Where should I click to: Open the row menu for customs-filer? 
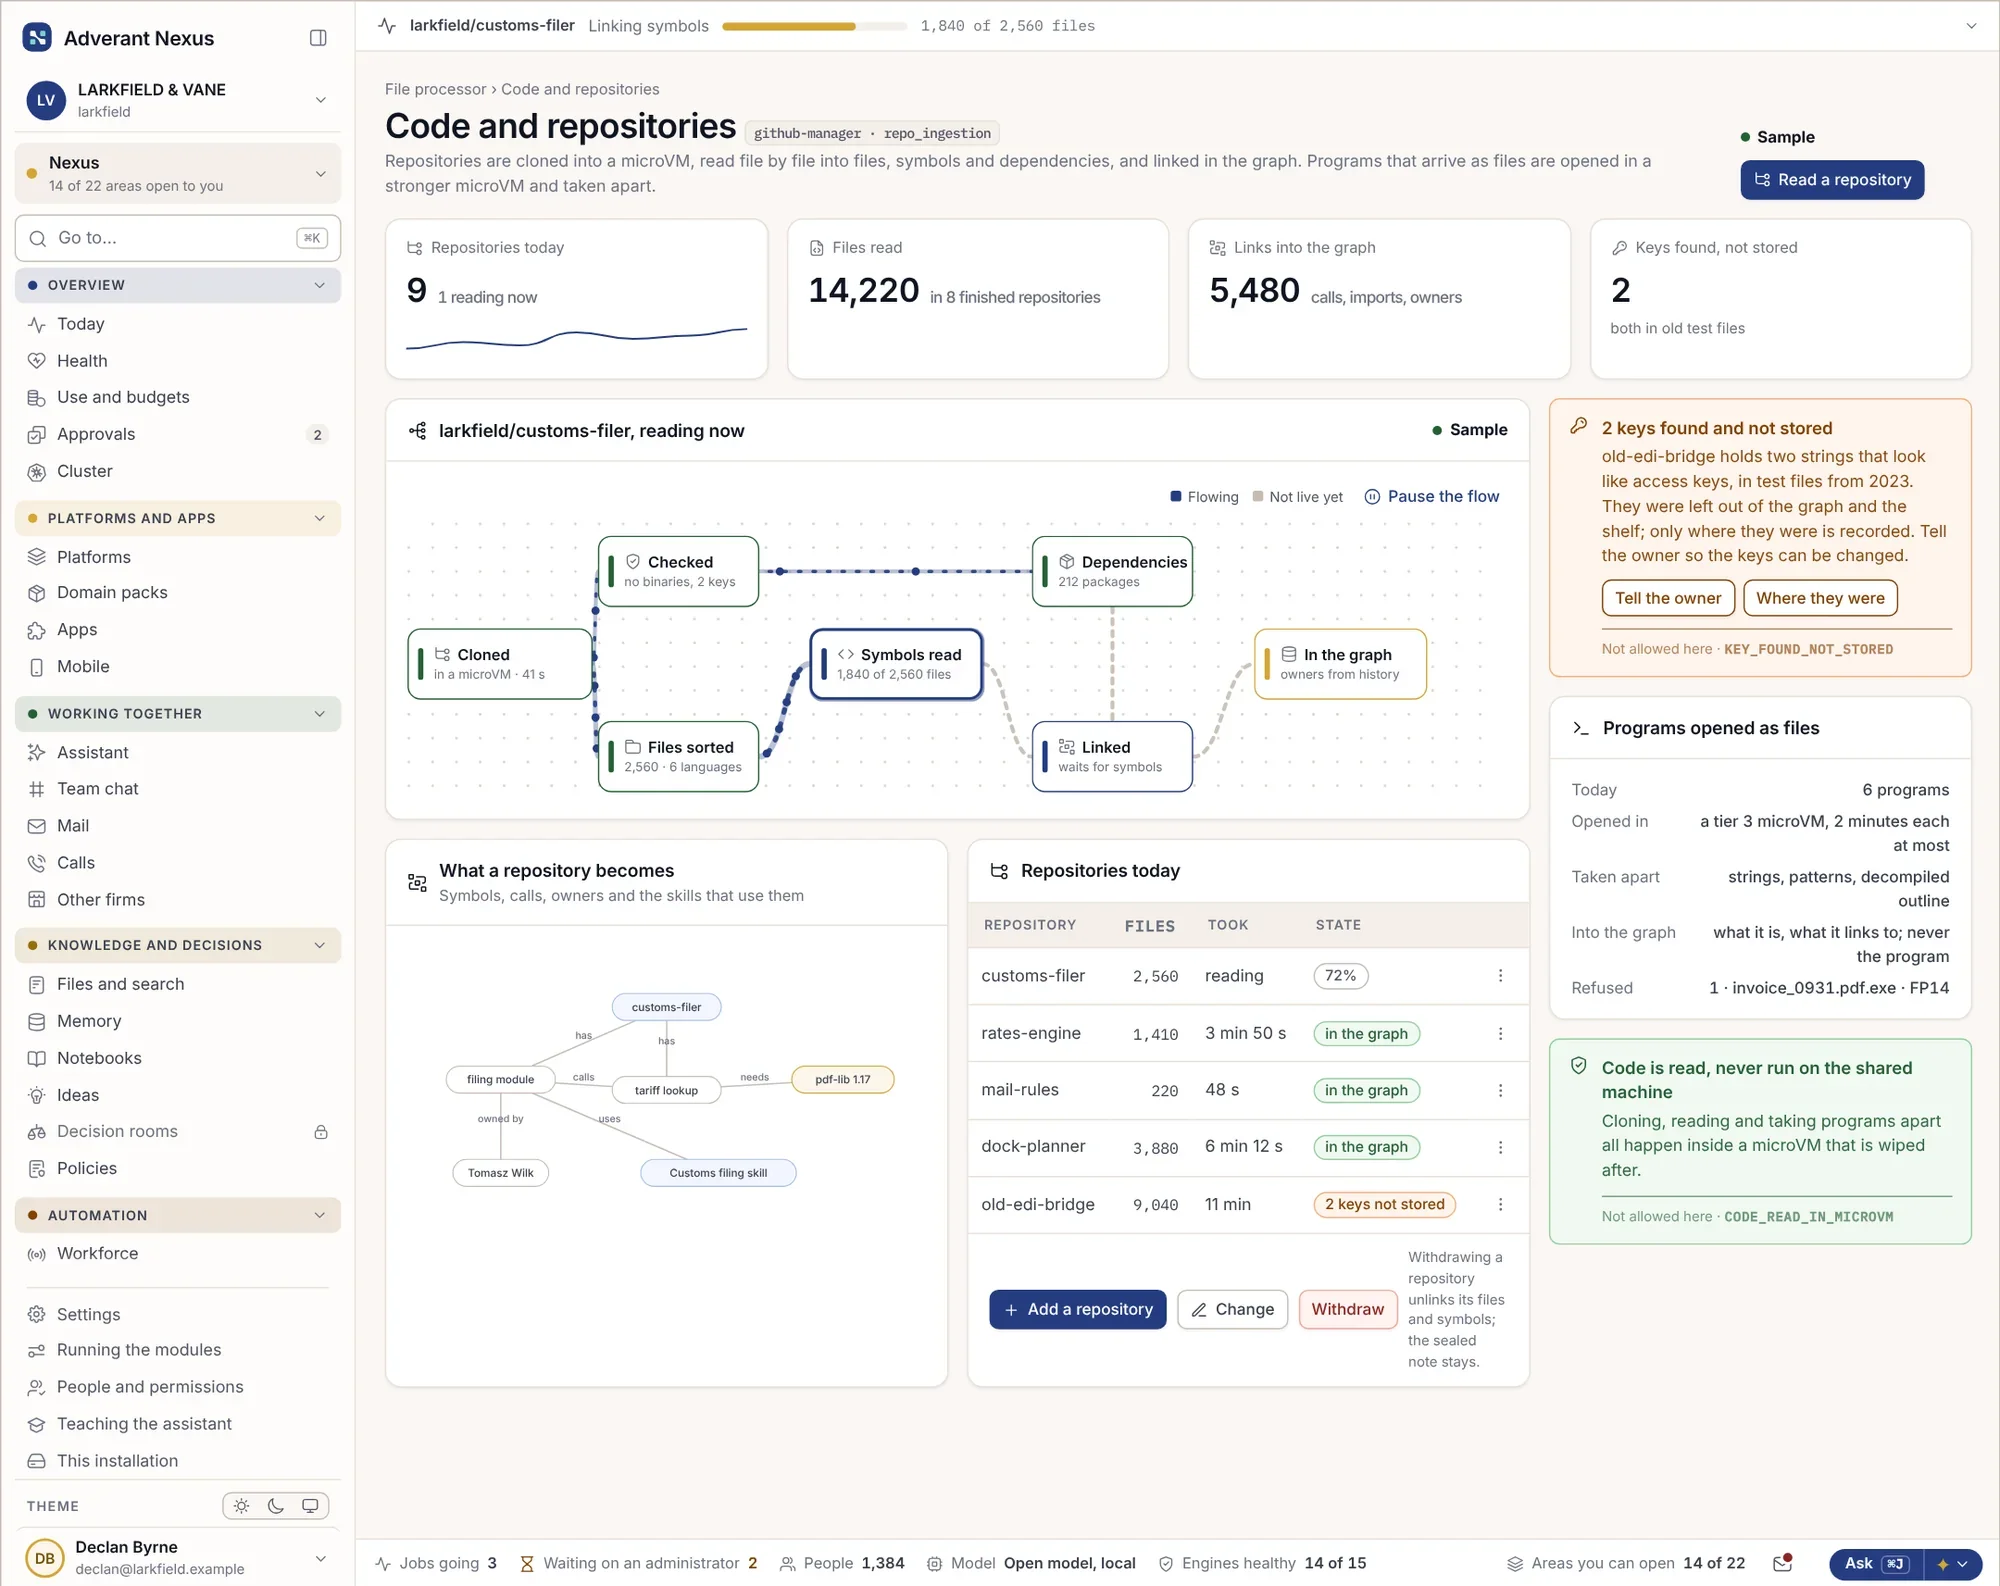(x=1500, y=976)
